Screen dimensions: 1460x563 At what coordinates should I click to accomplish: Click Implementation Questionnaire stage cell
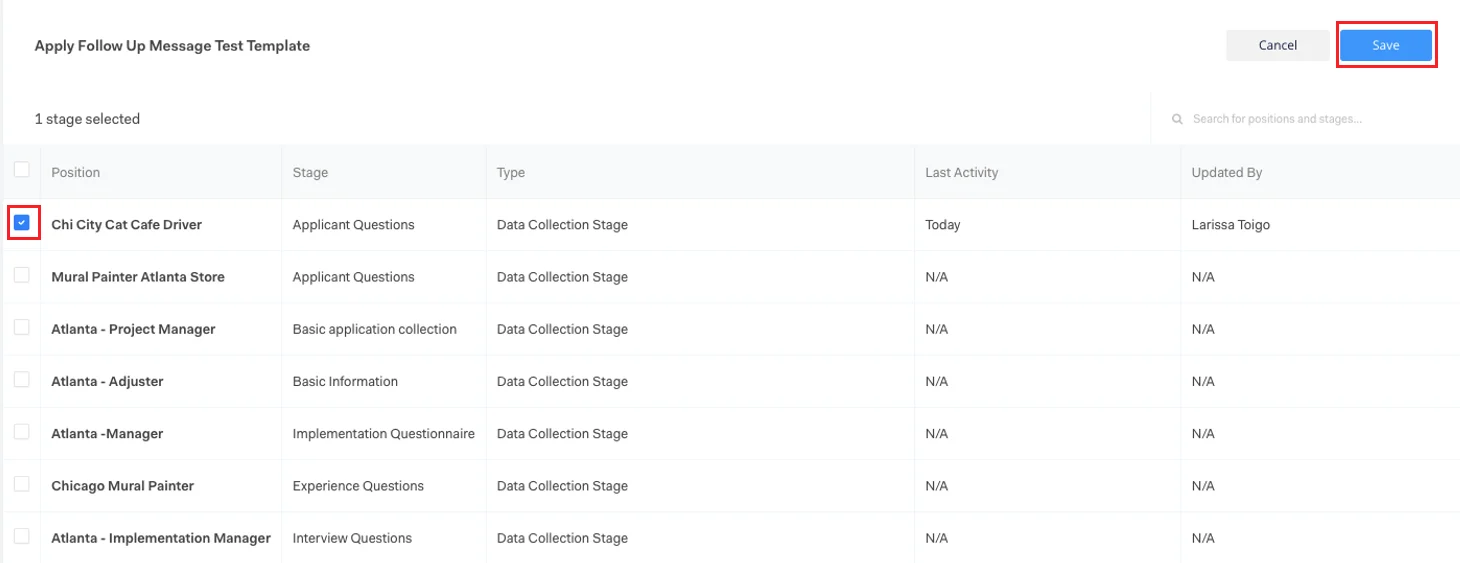(x=384, y=434)
